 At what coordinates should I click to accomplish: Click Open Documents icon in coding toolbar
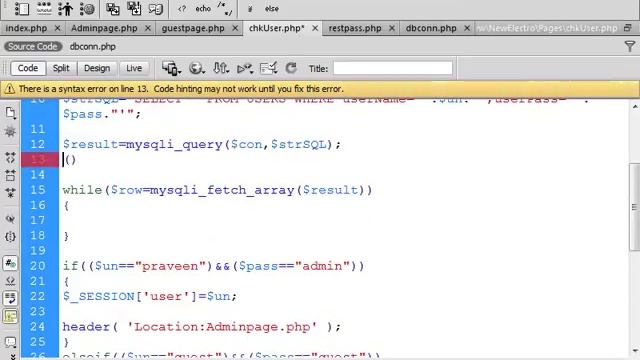(x=10, y=113)
